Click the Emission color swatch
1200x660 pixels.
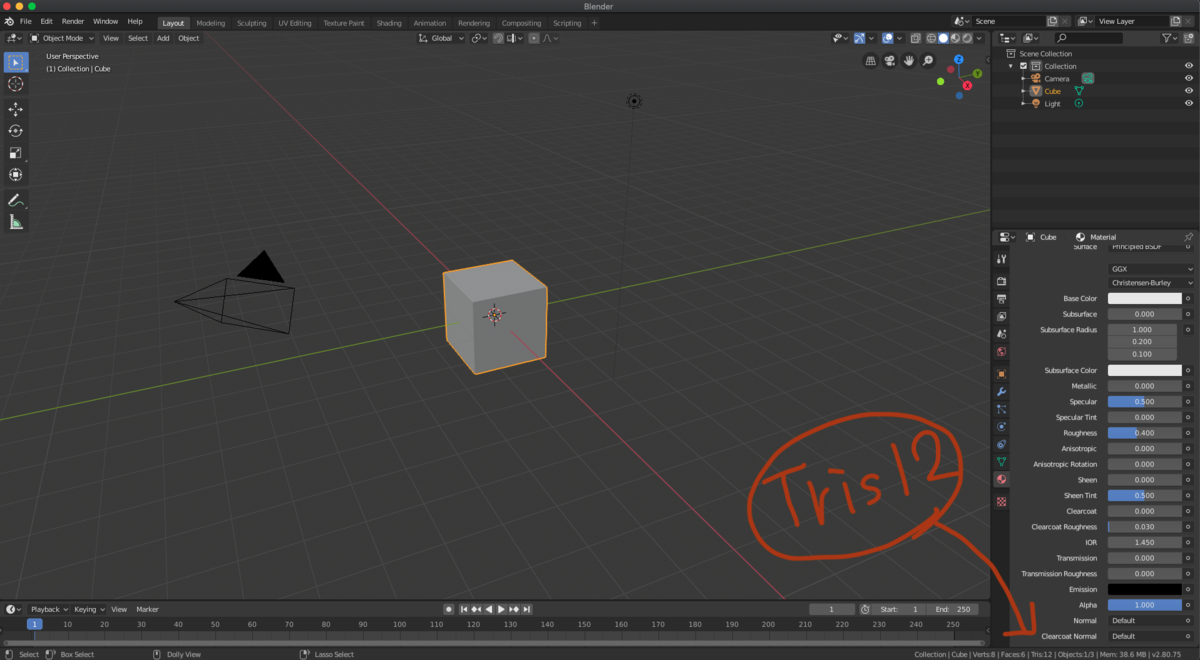tap(1144, 589)
